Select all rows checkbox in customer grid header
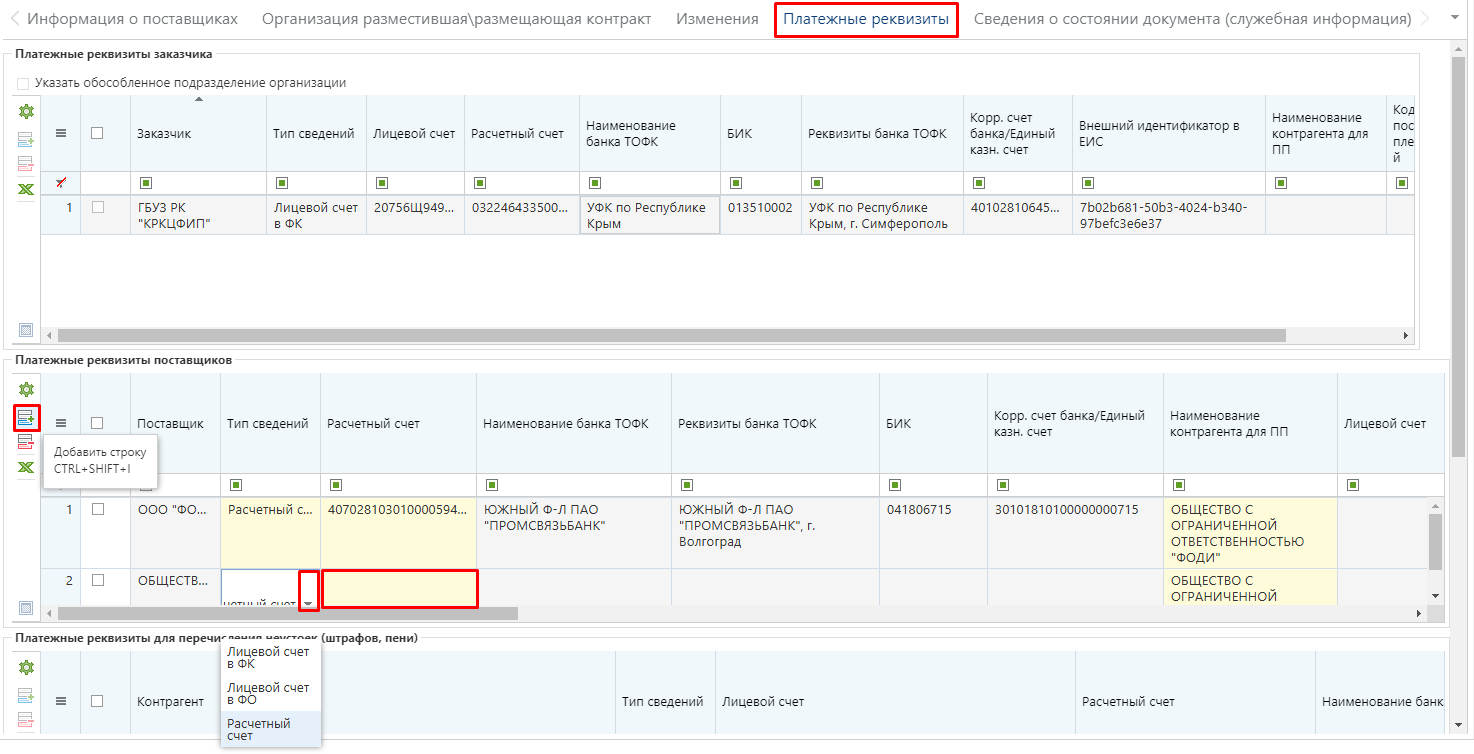Viewport: 1474px width, 754px height. point(97,133)
